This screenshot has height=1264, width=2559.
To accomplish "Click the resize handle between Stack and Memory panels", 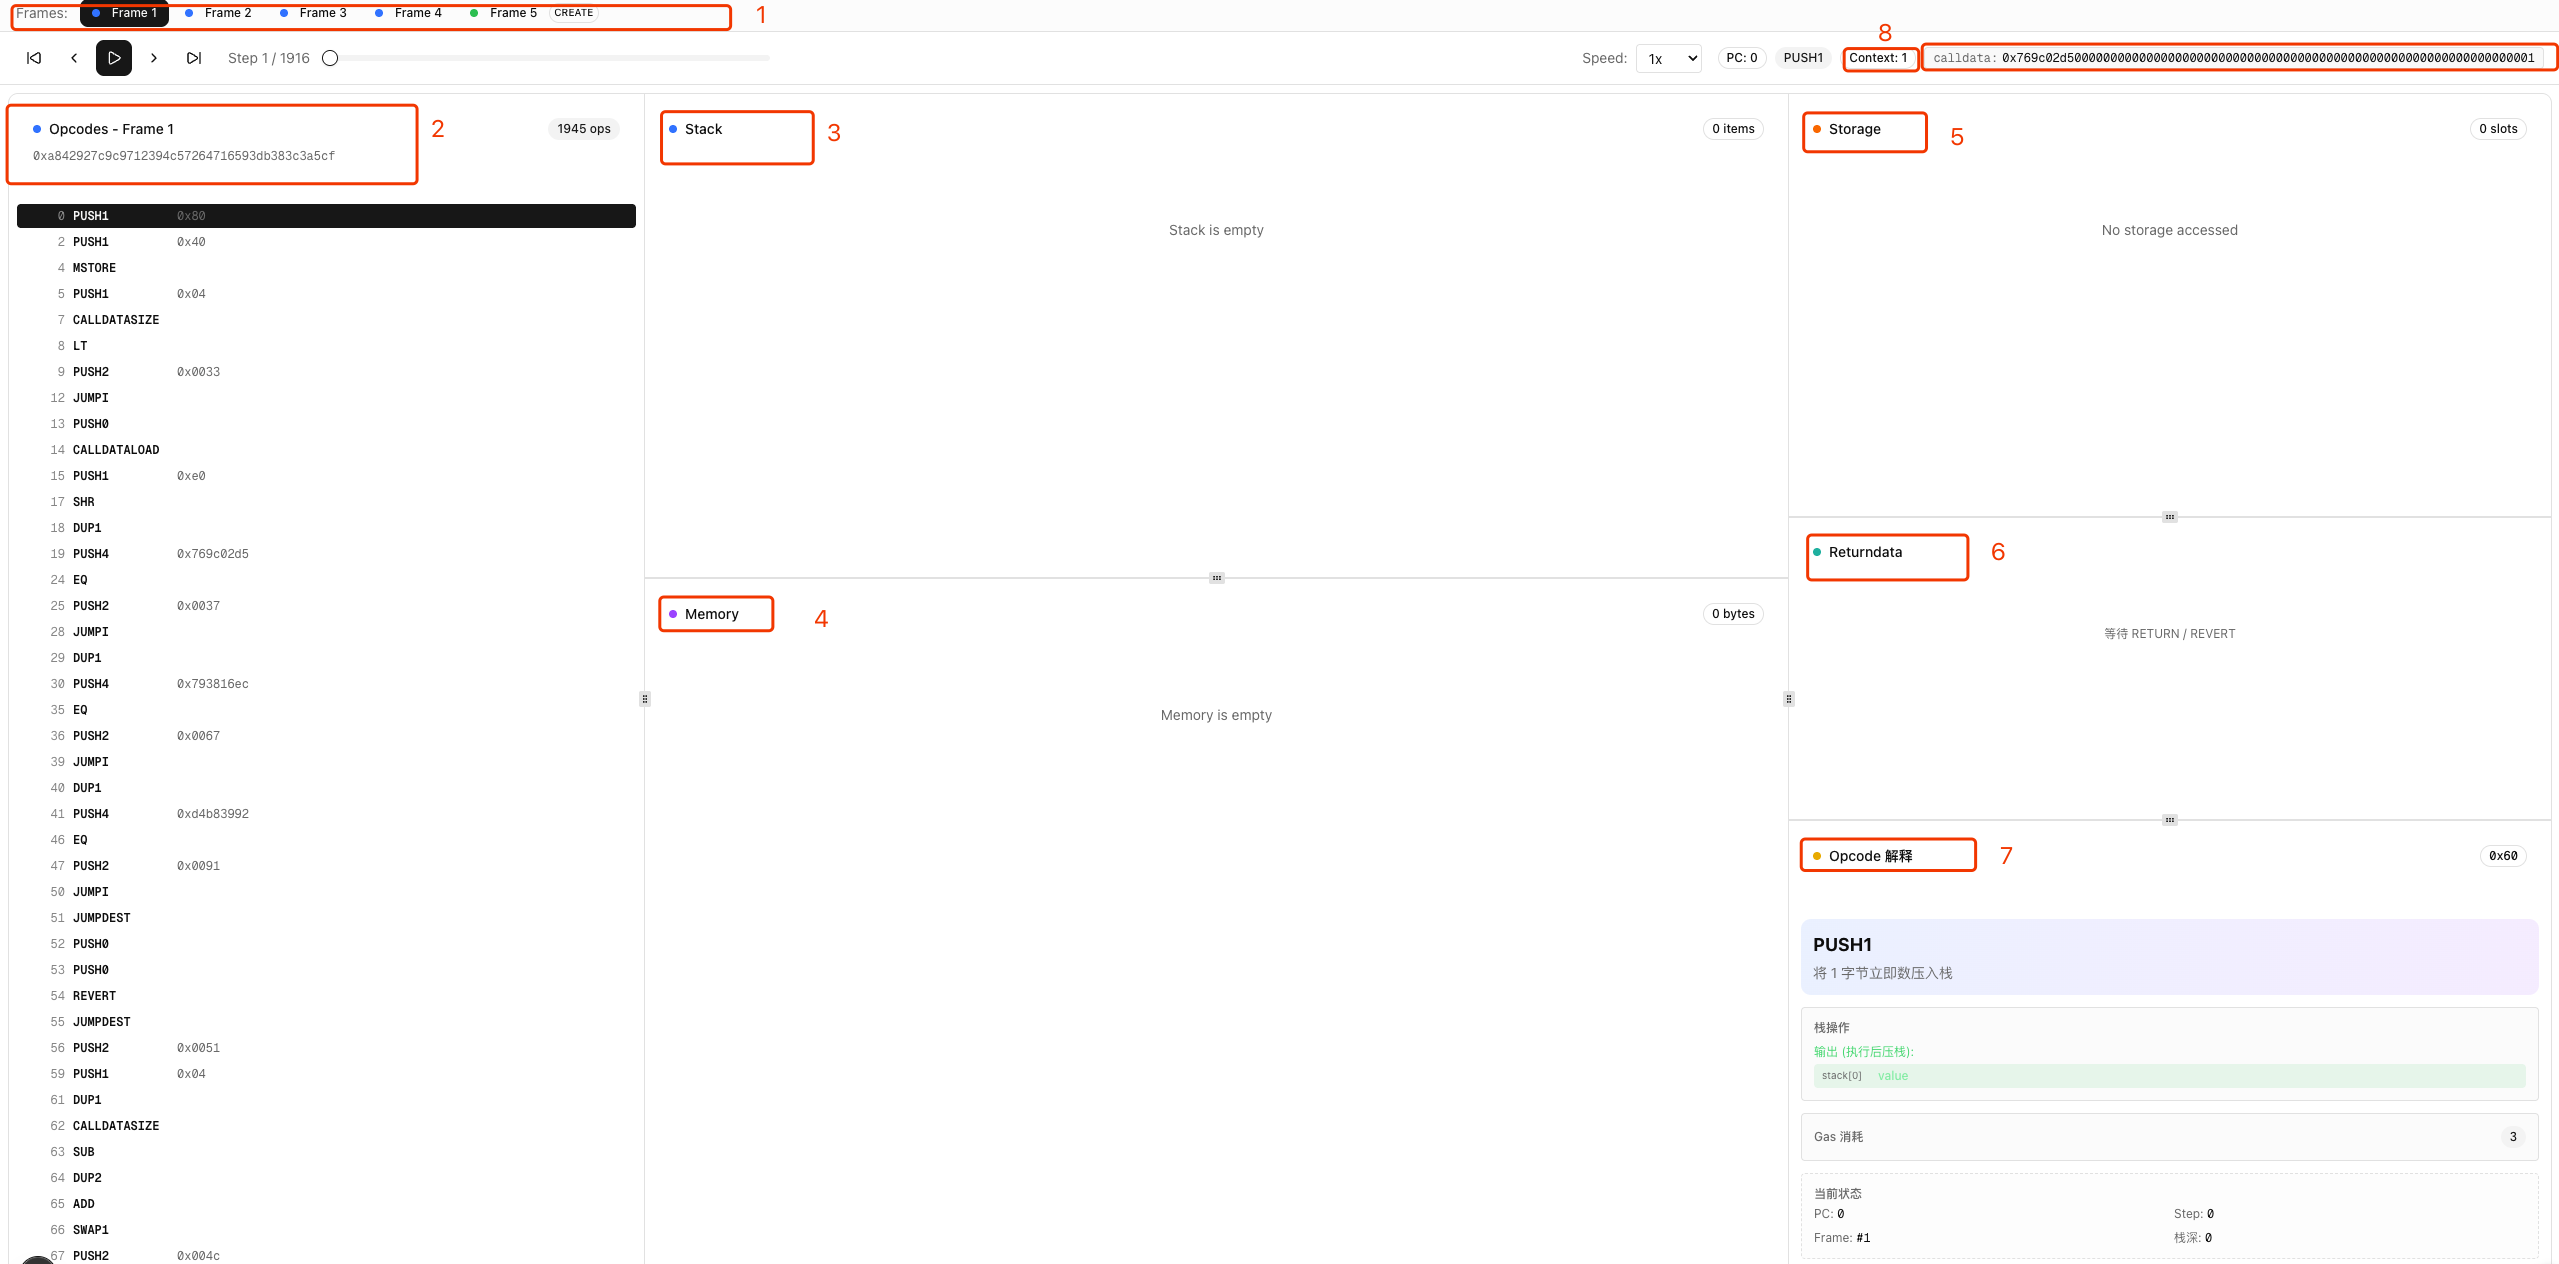I will 1216,578.
